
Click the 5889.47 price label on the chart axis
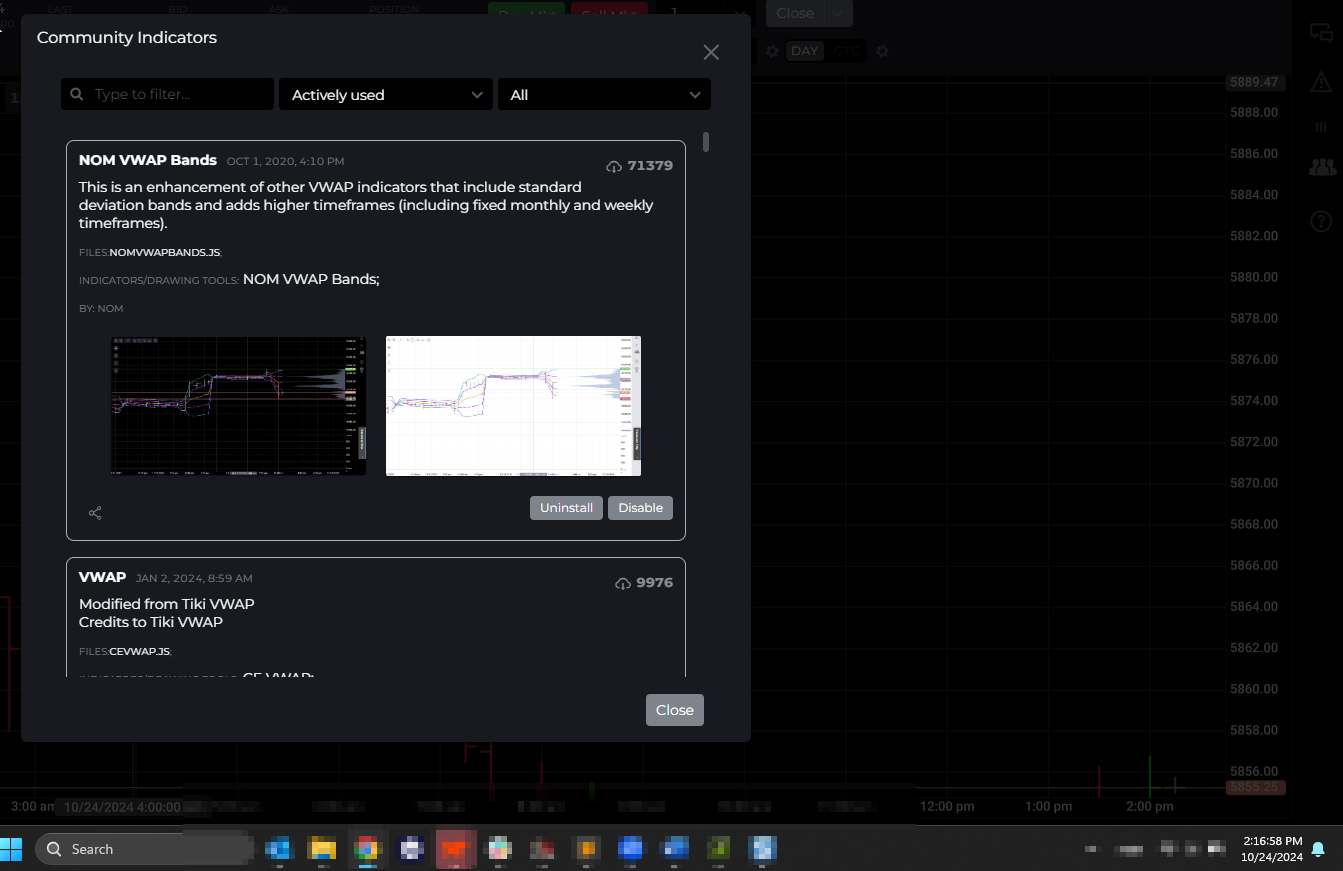tap(1254, 82)
